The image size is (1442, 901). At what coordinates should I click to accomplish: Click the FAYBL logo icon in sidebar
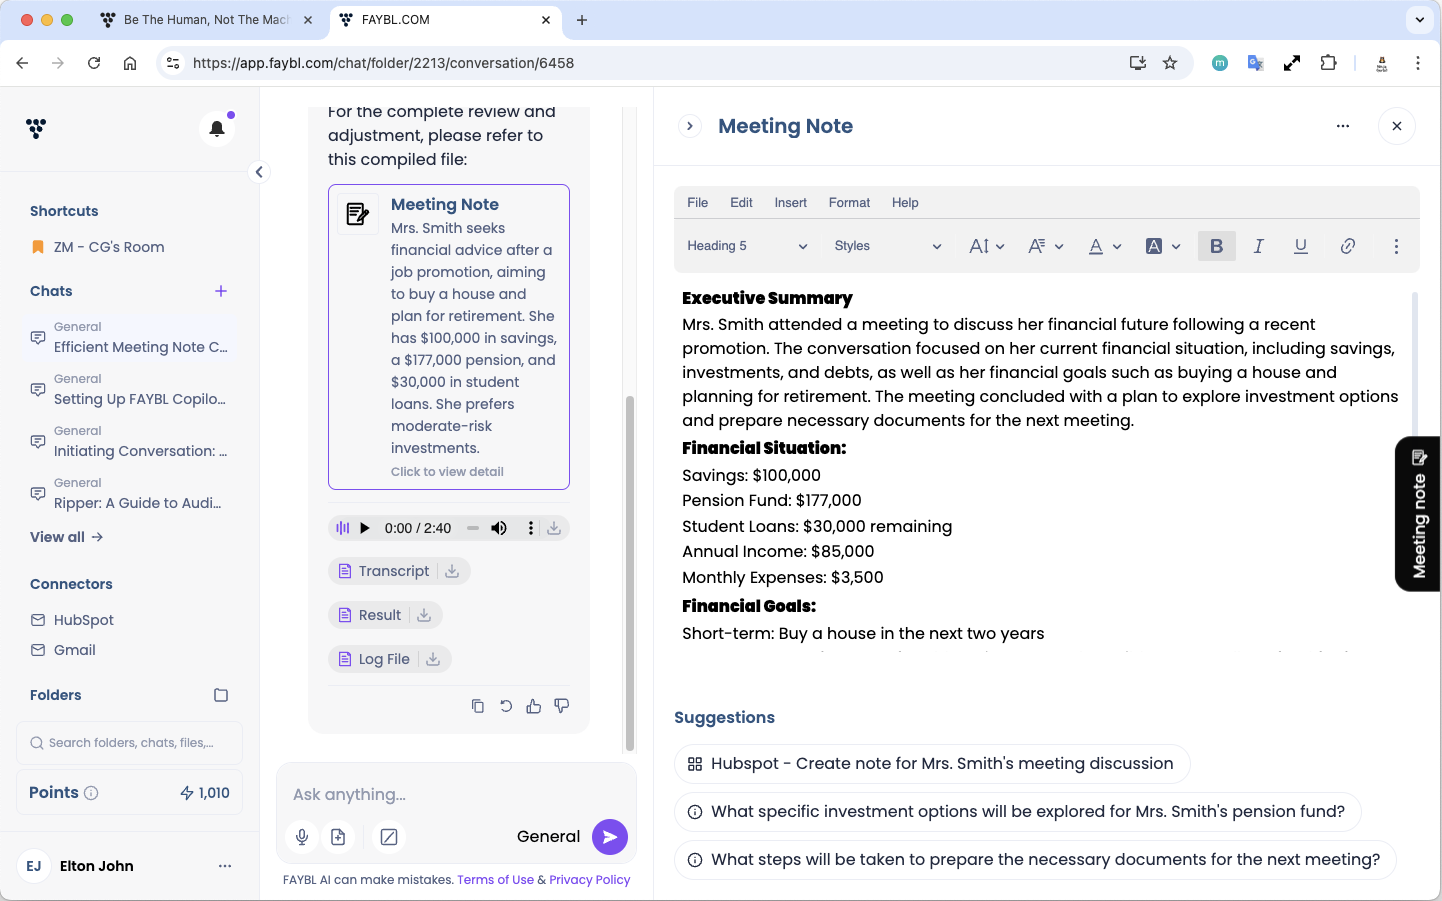(x=37, y=128)
